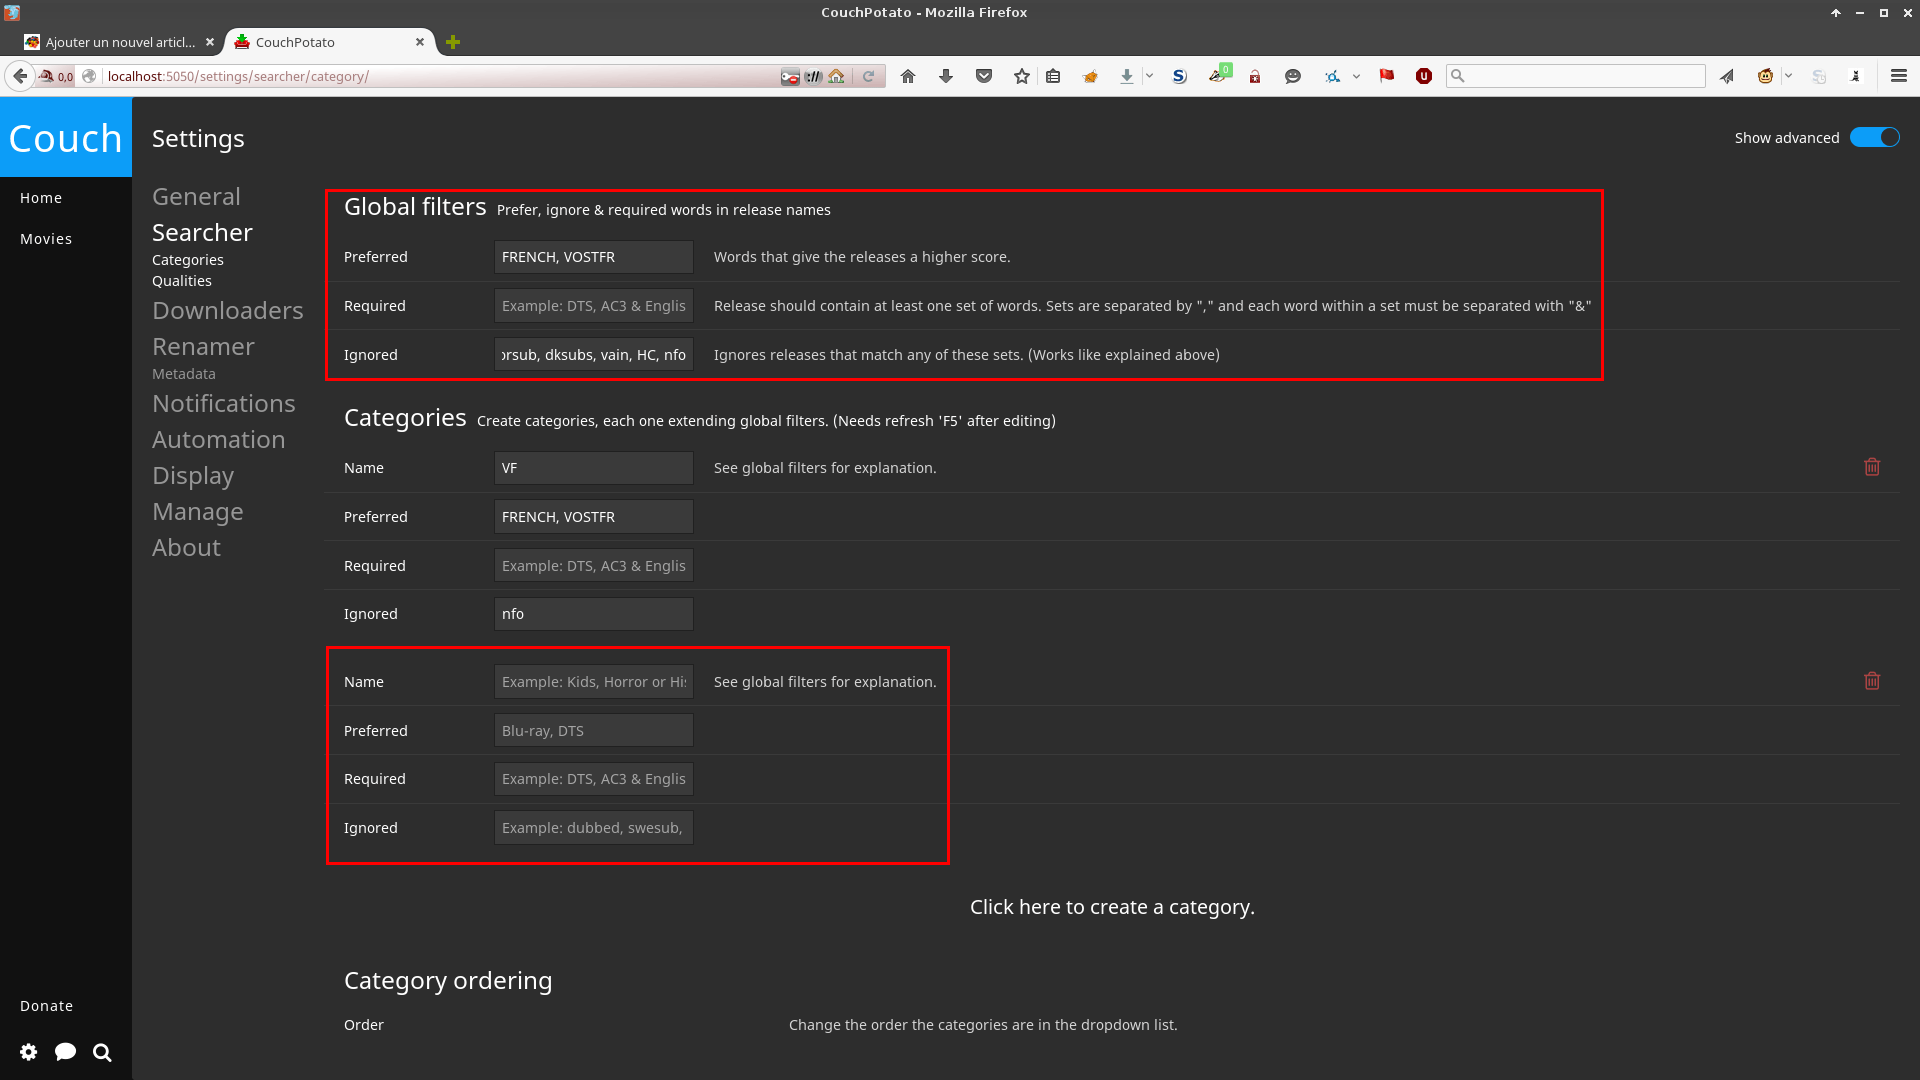
Task: Click the paper plane send icon
Action: click(x=1727, y=76)
